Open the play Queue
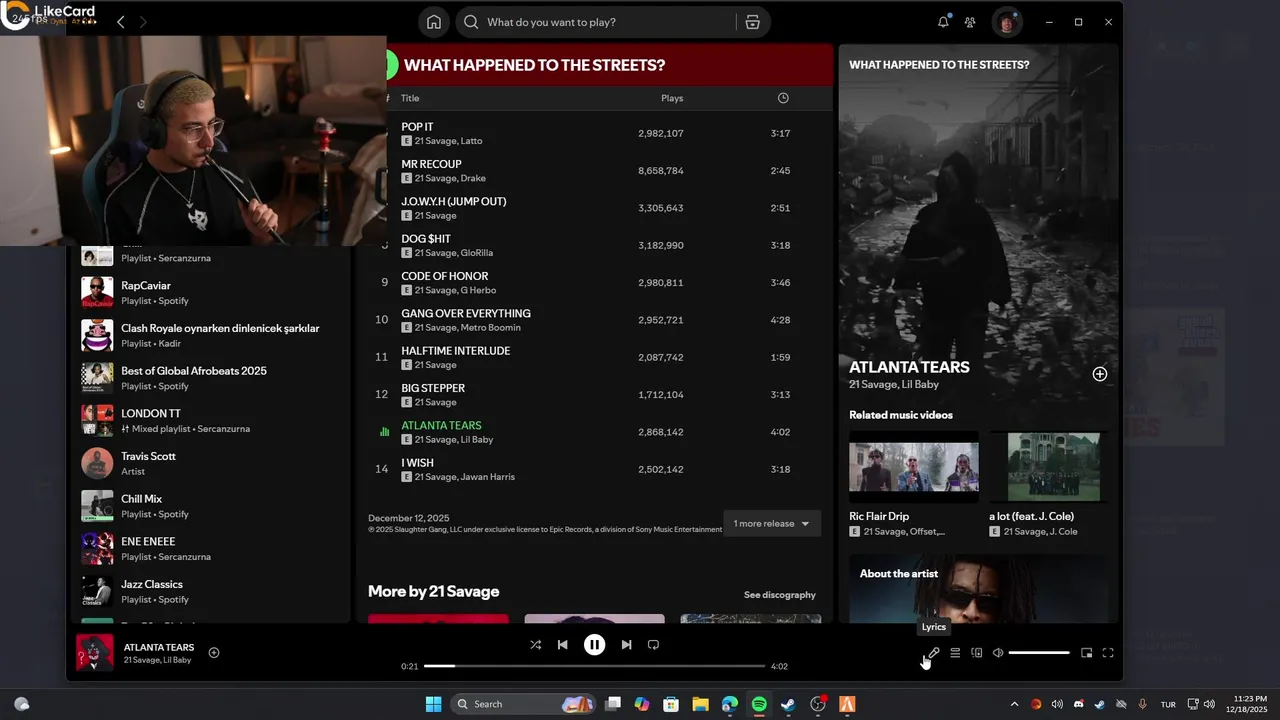Screen dimensions: 1280x720 click(x=955, y=653)
